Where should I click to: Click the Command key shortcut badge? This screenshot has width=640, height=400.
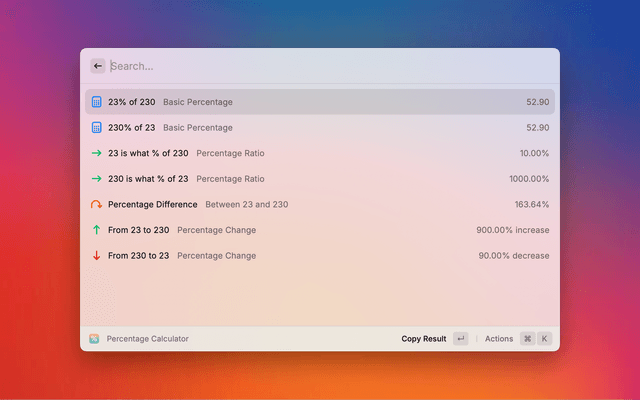[x=527, y=339]
